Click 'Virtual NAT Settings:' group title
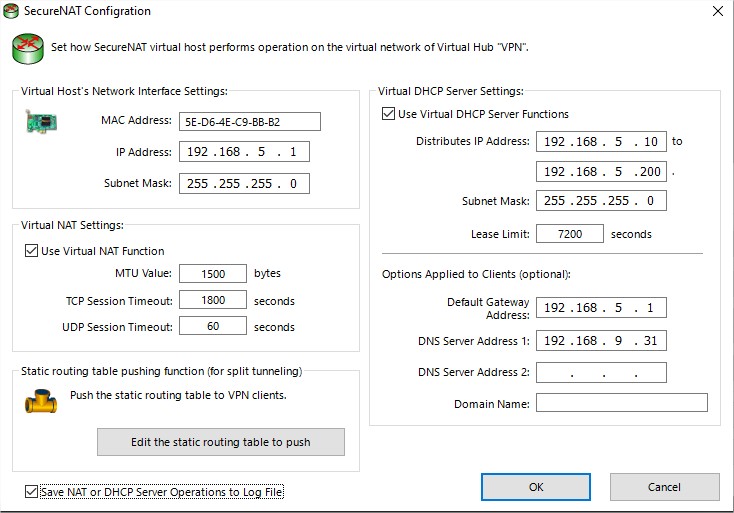This screenshot has height=513, width=734. [x=73, y=225]
